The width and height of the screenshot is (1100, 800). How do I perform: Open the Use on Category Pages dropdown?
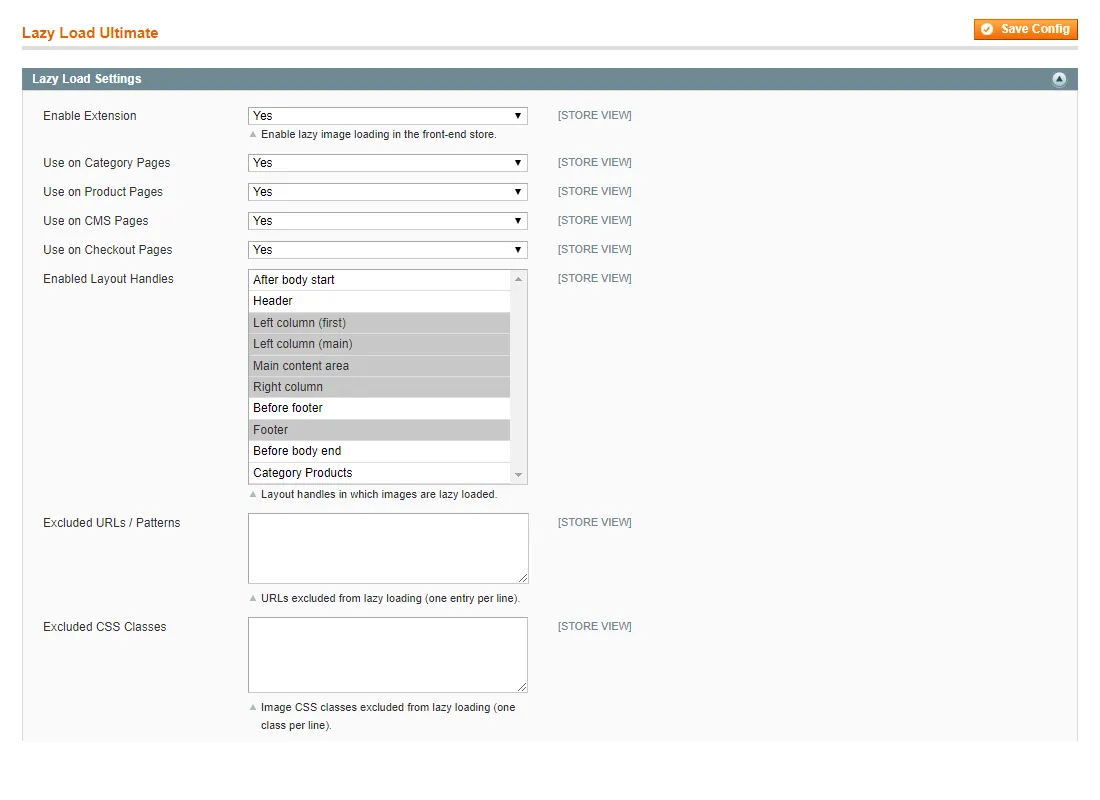tap(387, 163)
